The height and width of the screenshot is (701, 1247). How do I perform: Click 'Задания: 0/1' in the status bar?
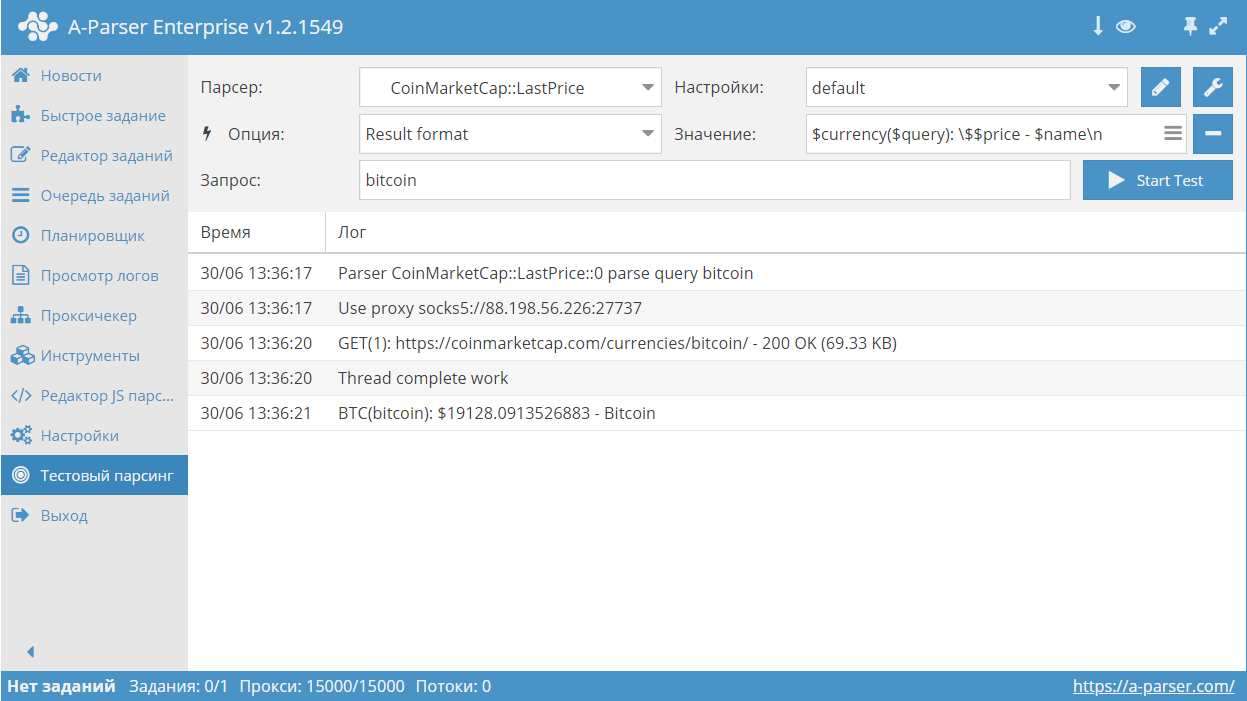[x=179, y=686]
